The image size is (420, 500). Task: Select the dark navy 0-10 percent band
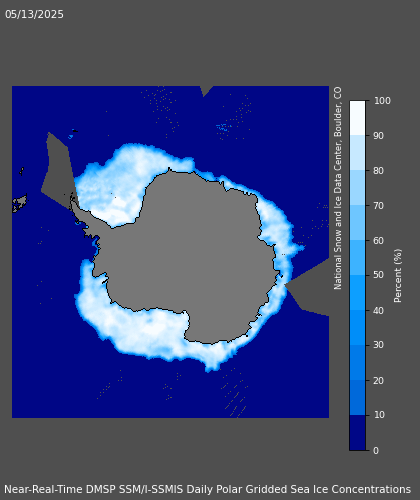[357, 433]
